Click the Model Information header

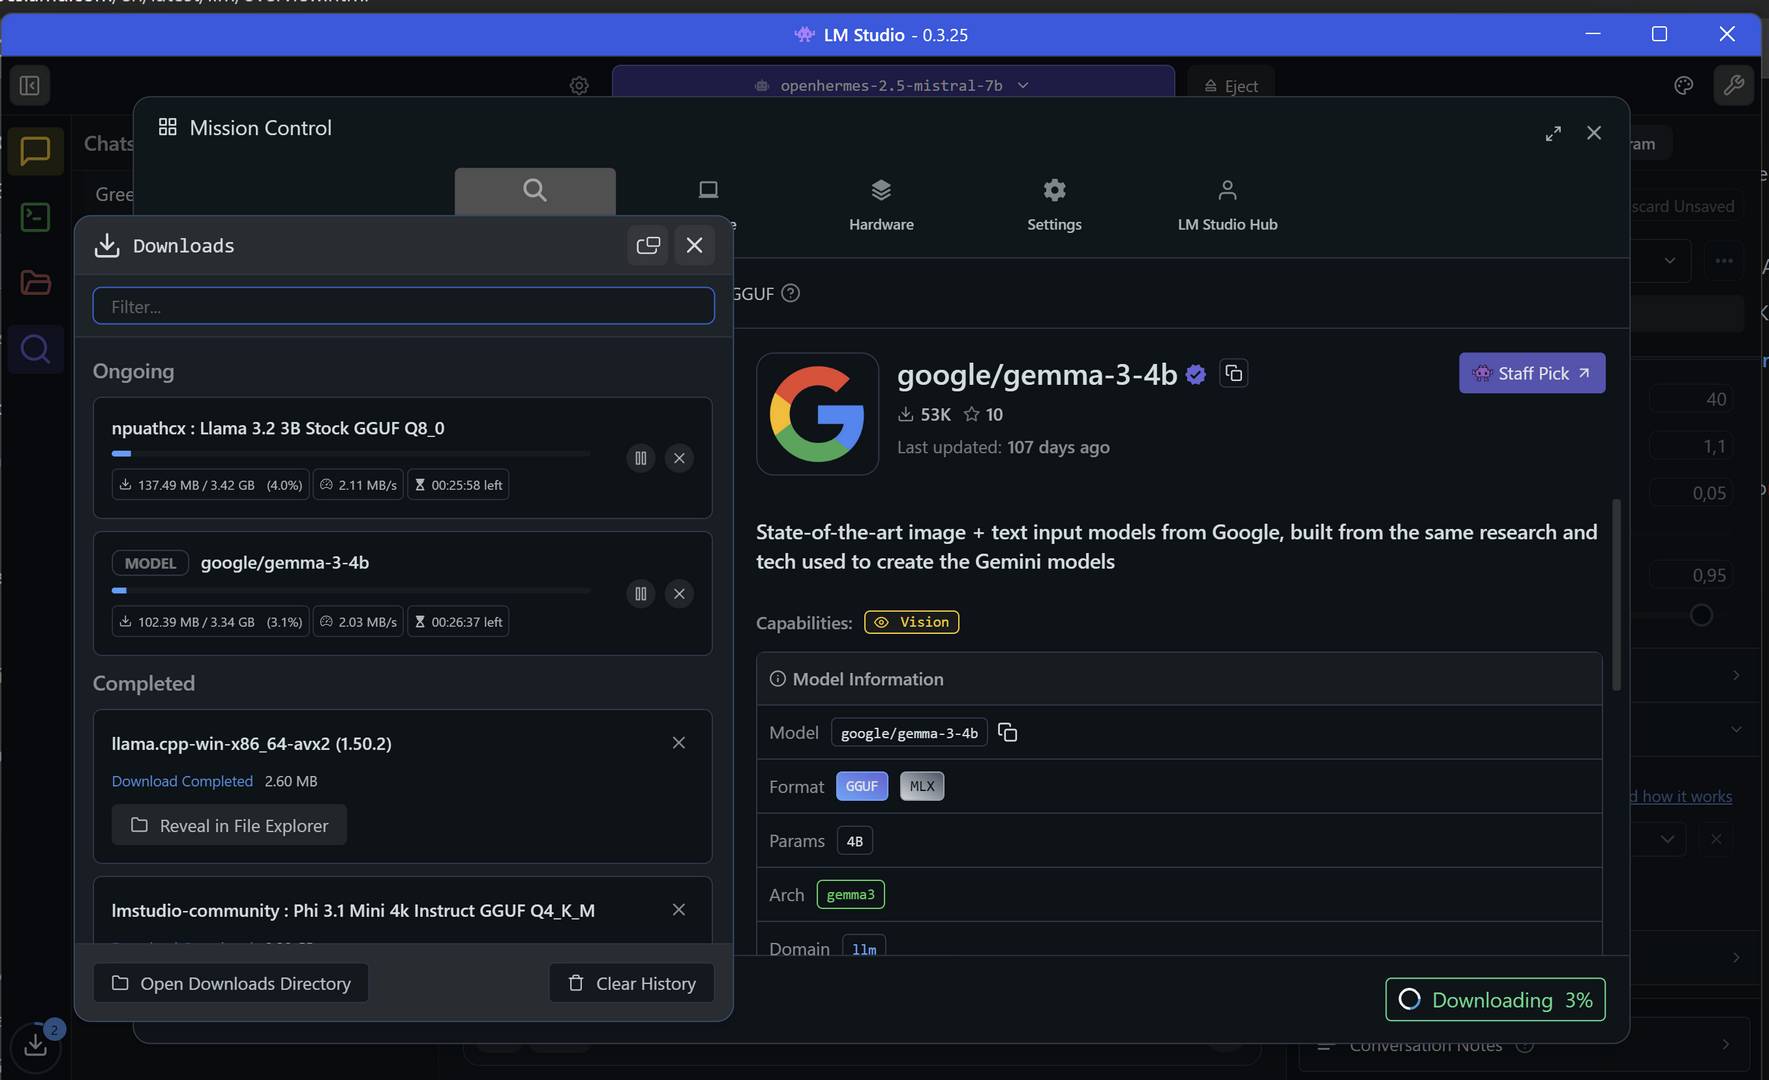1180,679
